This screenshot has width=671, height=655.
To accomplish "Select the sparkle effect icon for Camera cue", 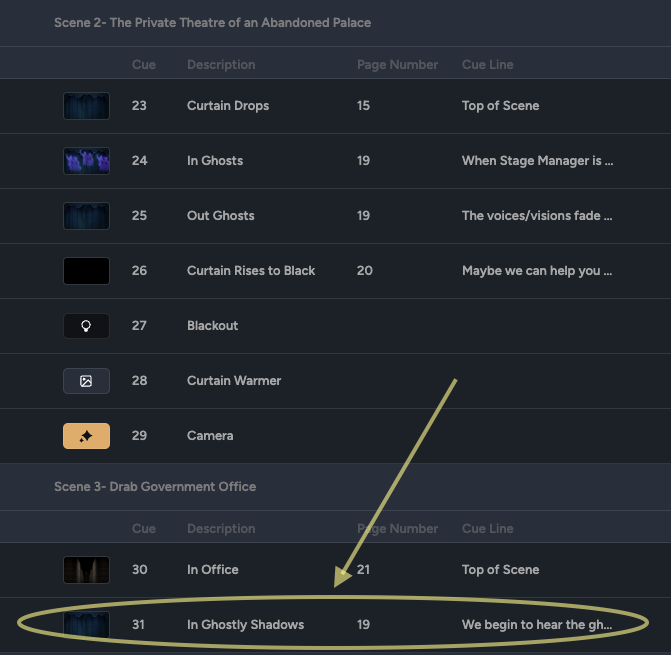I will point(86,436).
